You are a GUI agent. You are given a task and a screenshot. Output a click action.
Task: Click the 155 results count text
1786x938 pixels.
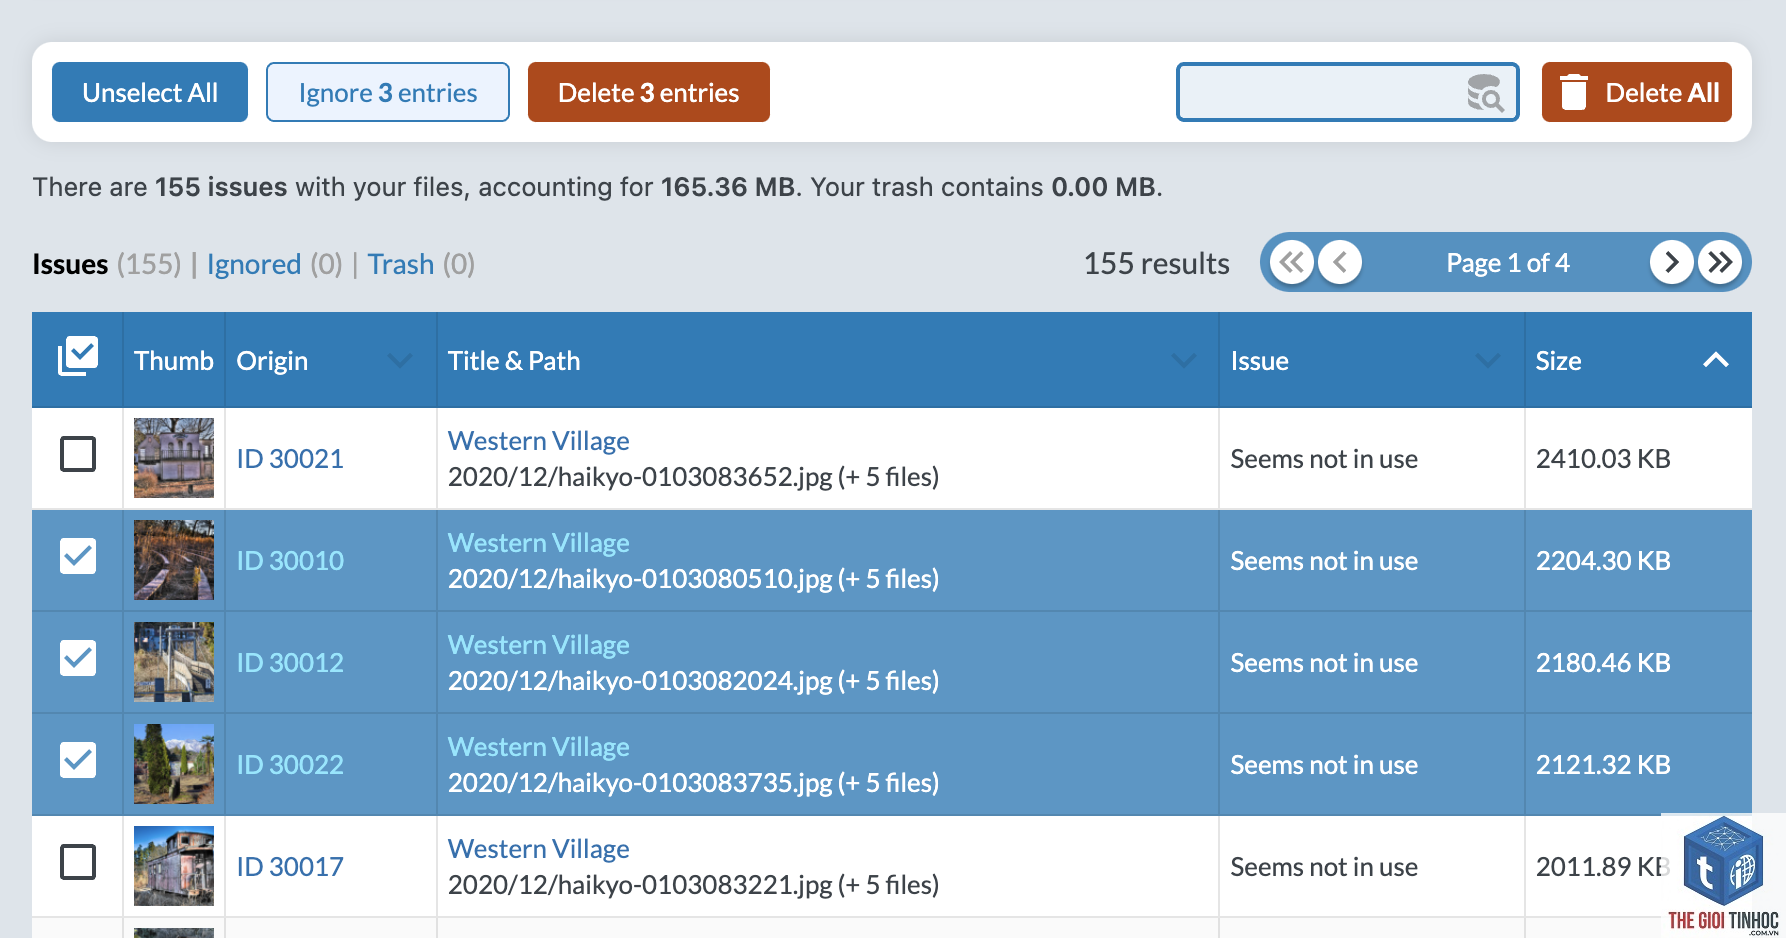tap(1157, 264)
